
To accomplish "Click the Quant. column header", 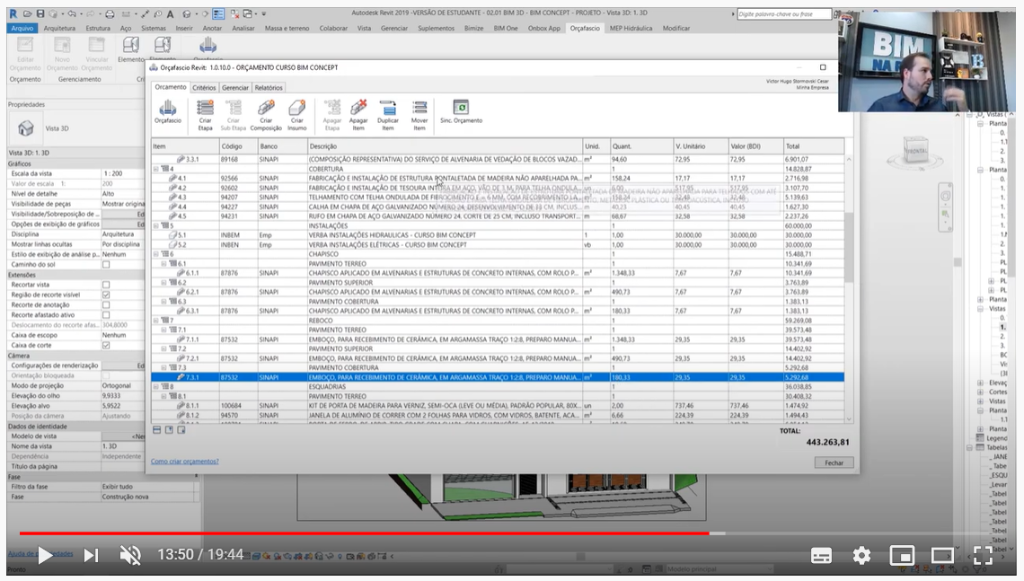I will [641, 146].
